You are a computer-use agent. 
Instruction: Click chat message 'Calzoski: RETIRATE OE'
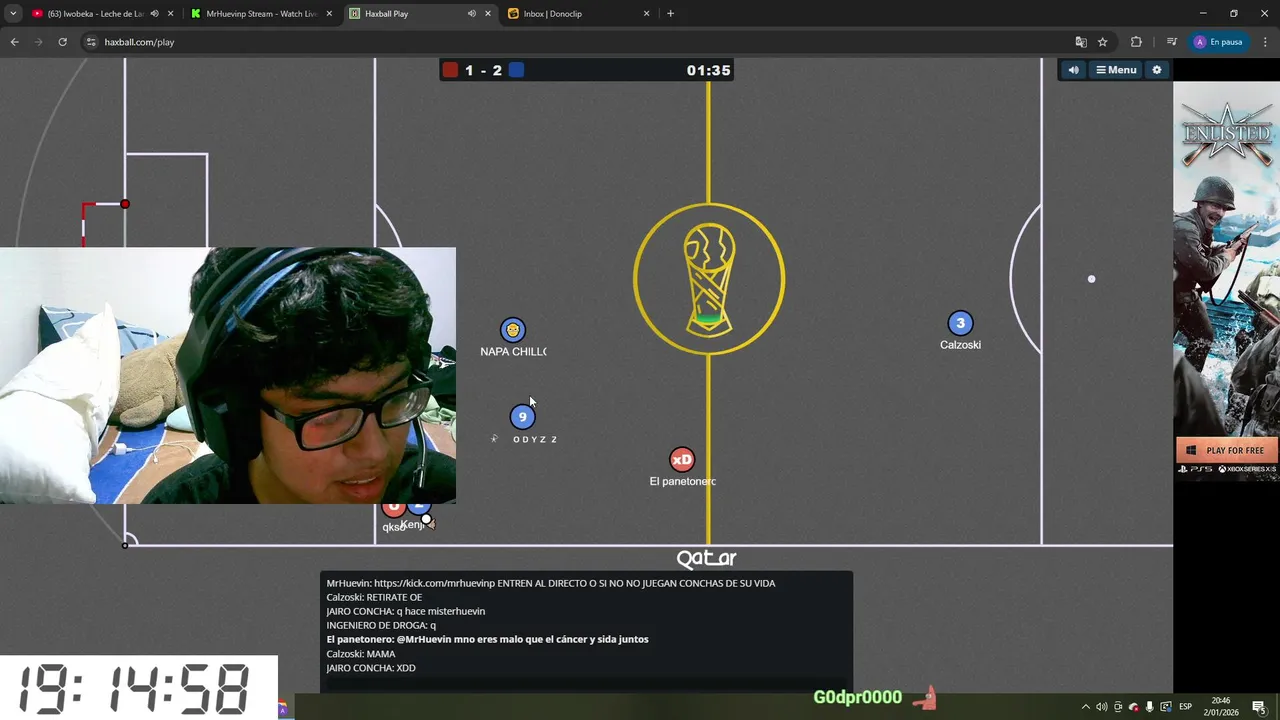pos(374,597)
